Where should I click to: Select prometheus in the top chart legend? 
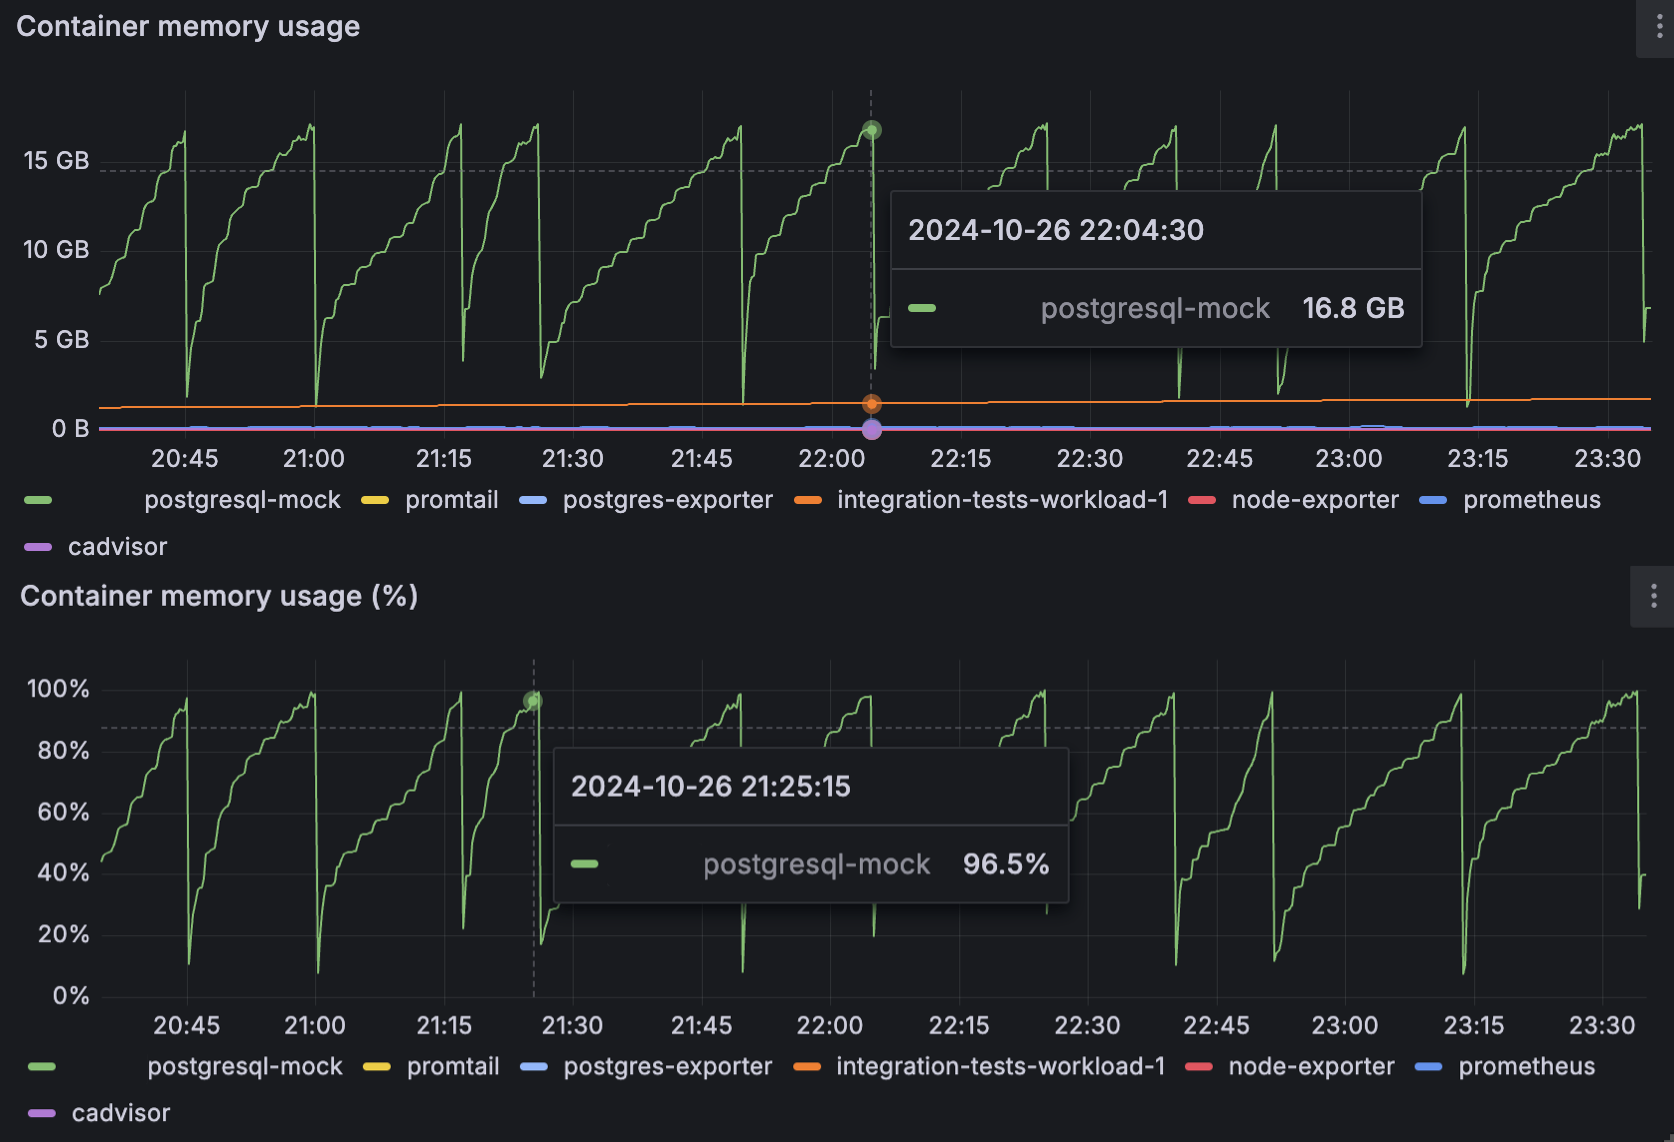1531,500
